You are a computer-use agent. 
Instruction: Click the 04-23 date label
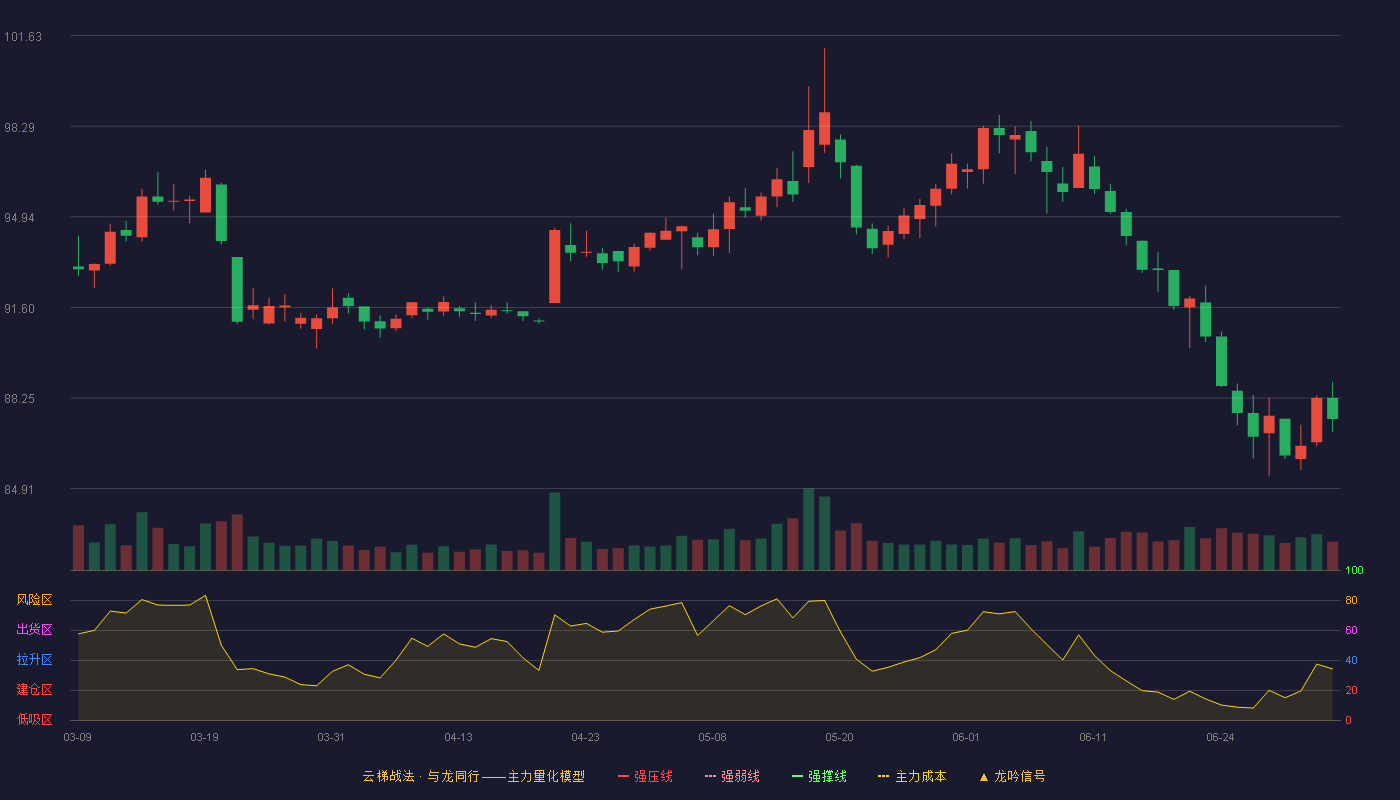tap(585, 737)
